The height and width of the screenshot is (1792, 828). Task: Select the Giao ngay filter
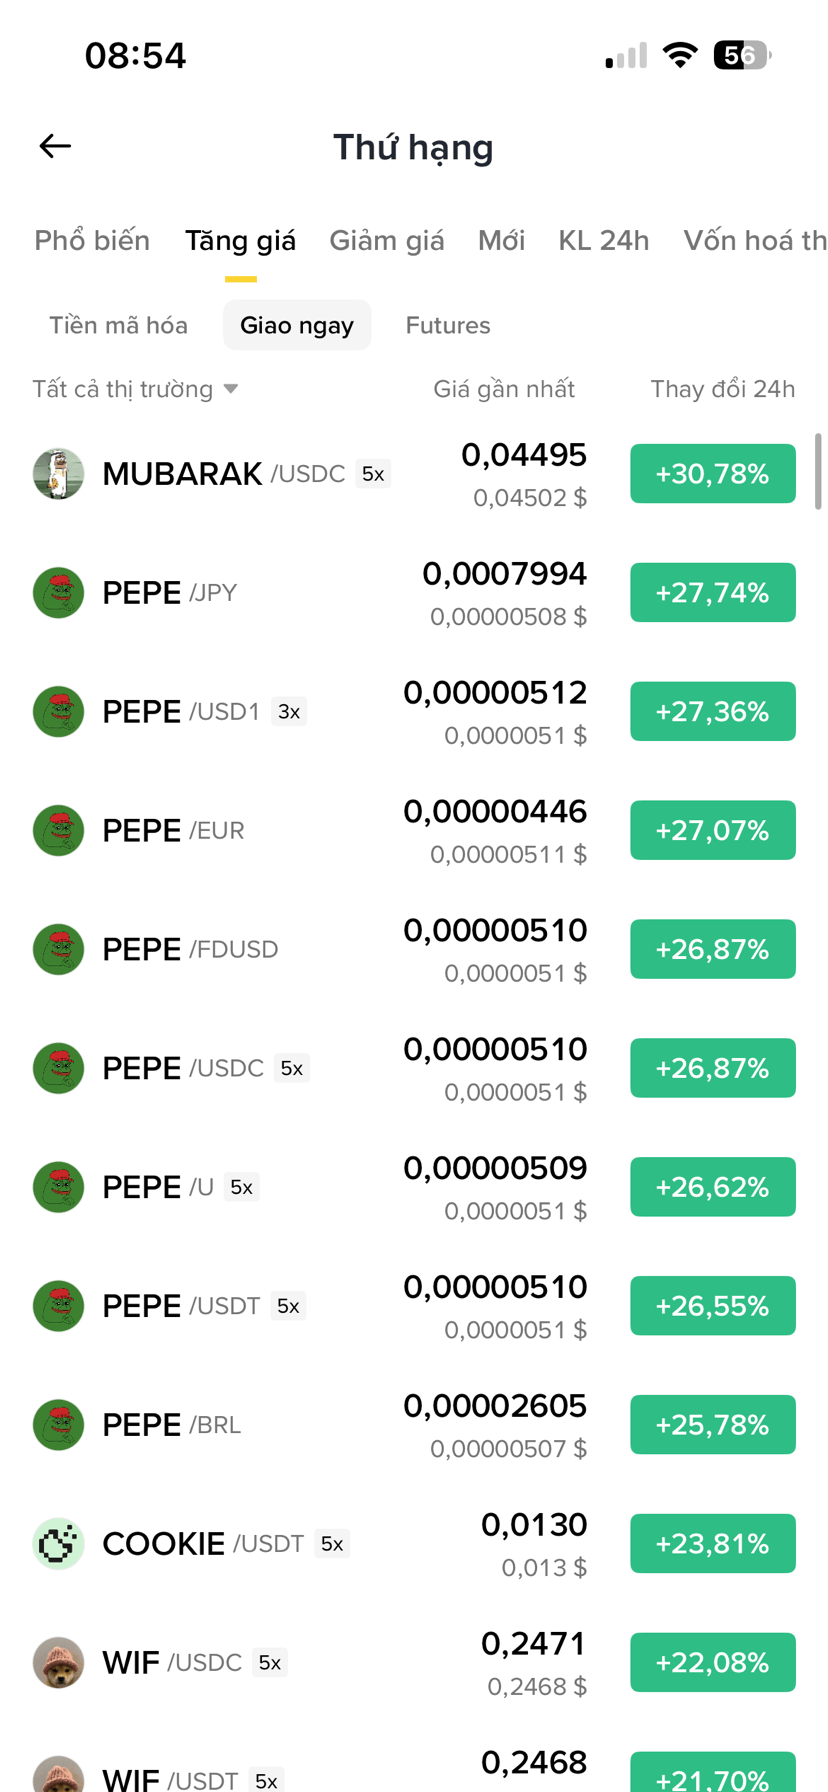[297, 325]
